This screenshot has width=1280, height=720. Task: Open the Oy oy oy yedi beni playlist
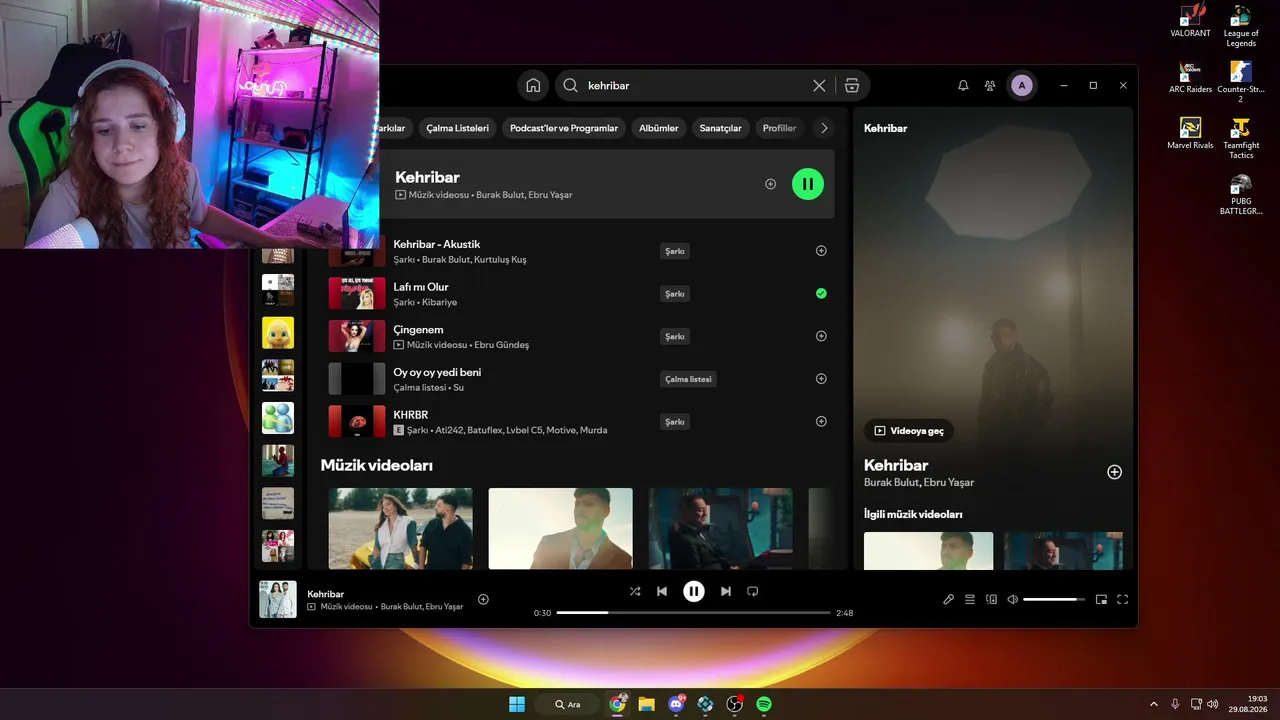pyautogui.click(x=580, y=379)
